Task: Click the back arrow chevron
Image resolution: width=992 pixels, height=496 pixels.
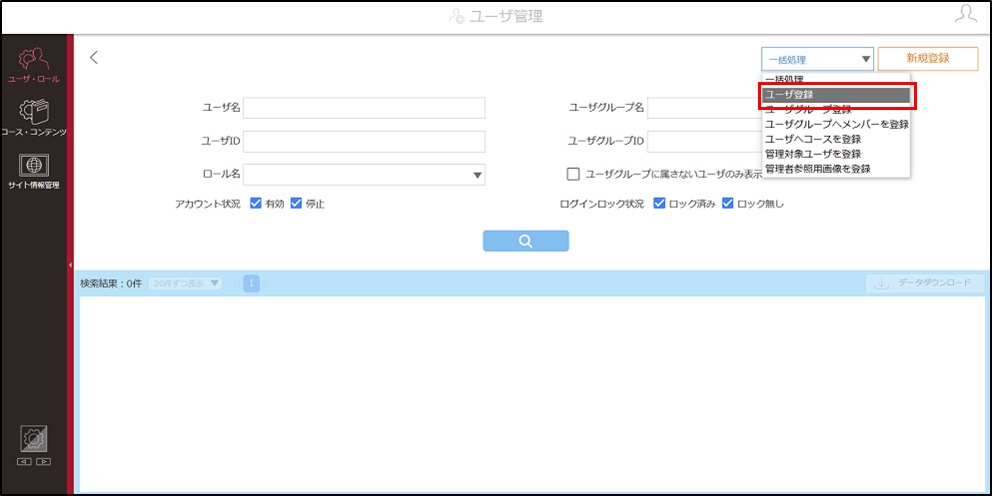Action: click(94, 58)
